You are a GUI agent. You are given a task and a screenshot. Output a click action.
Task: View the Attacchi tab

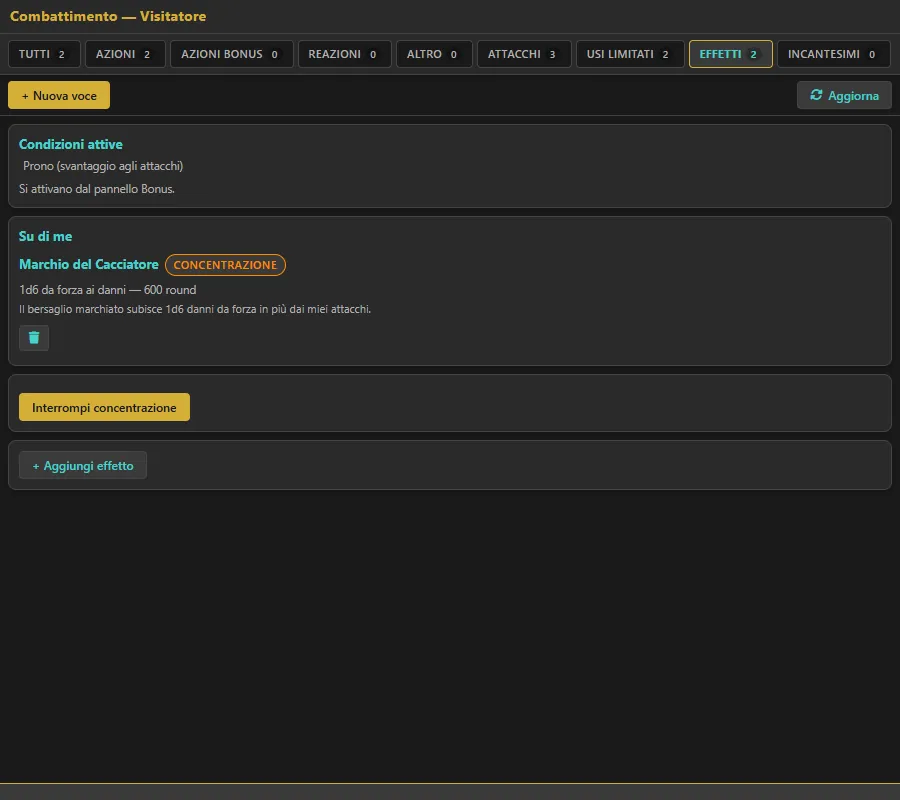tap(524, 54)
